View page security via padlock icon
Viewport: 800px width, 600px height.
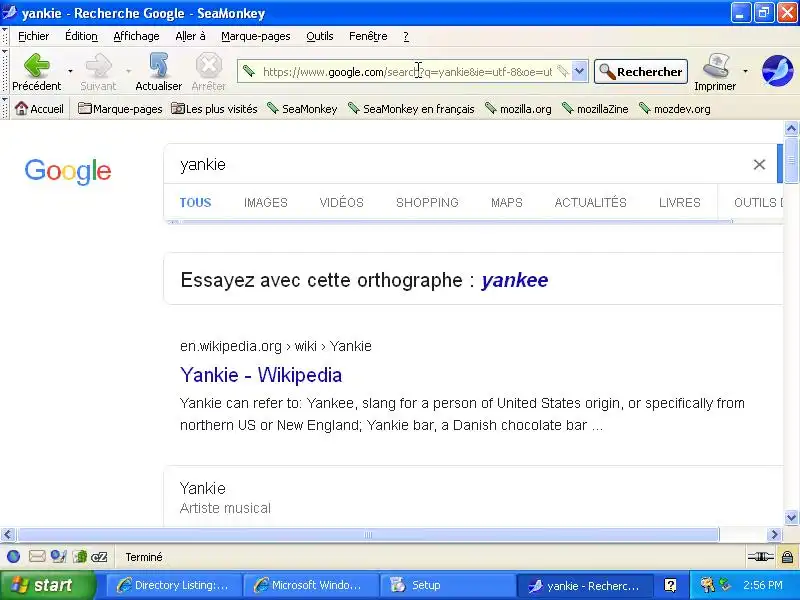tap(787, 557)
